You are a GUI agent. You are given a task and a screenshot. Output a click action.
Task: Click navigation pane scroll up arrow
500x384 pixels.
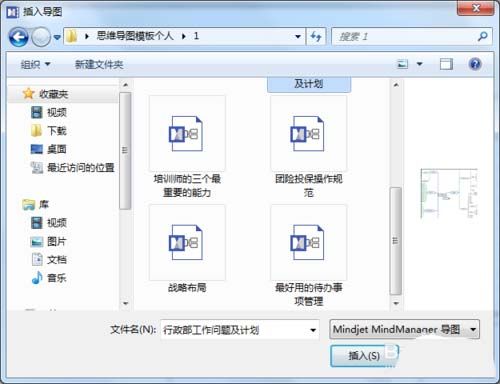(x=125, y=85)
